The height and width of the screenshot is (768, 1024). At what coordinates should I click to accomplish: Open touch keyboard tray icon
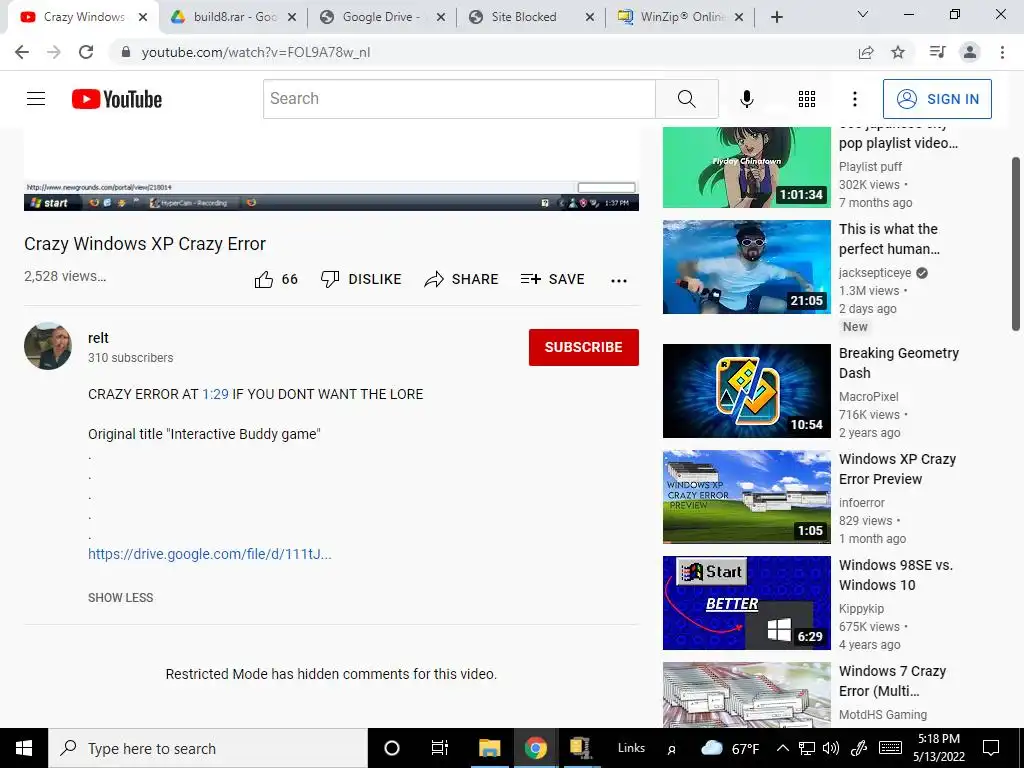(x=890, y=748)
